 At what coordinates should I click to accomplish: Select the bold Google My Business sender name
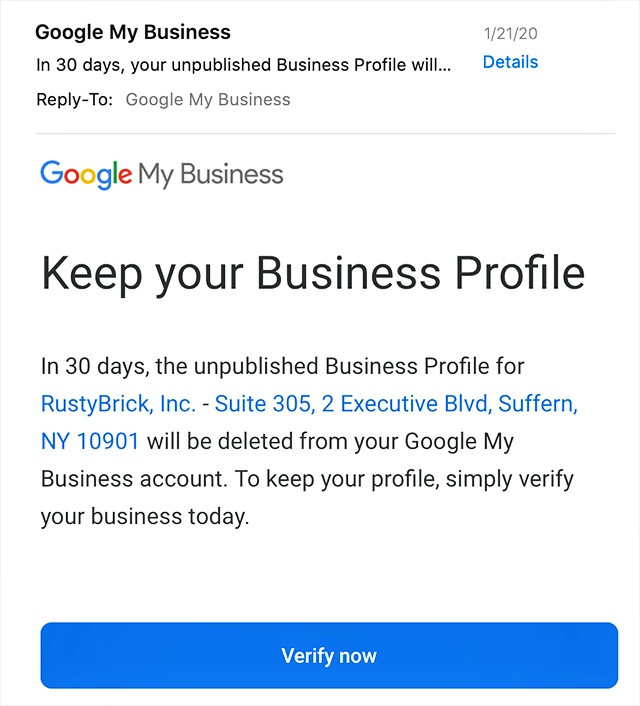point(133,32)
